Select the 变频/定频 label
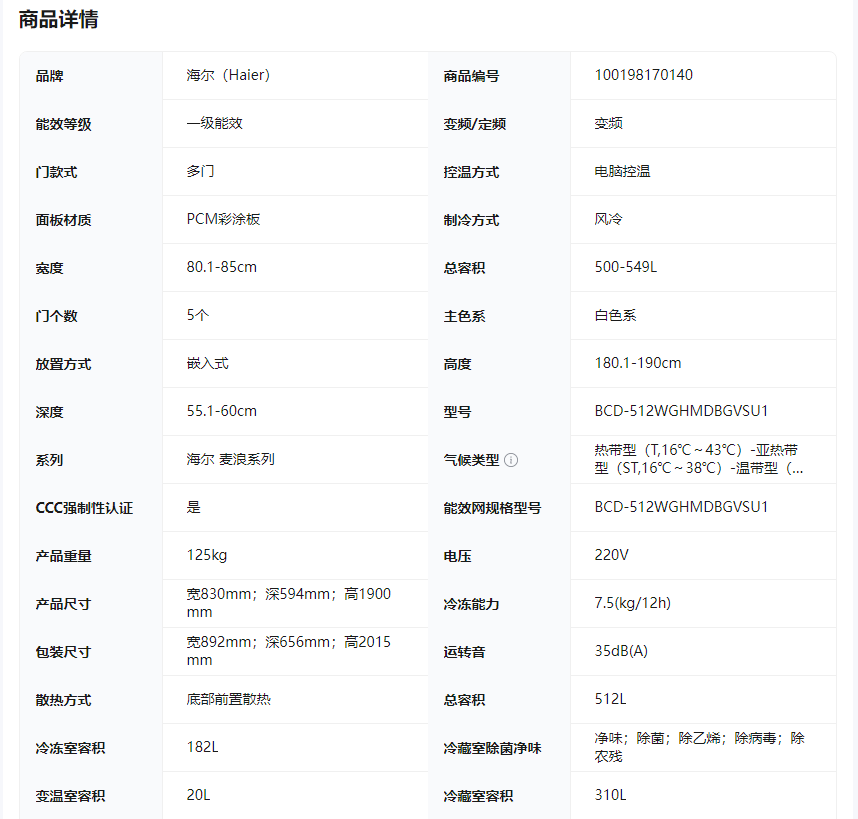Screen dimensions: 858x819 474,124
